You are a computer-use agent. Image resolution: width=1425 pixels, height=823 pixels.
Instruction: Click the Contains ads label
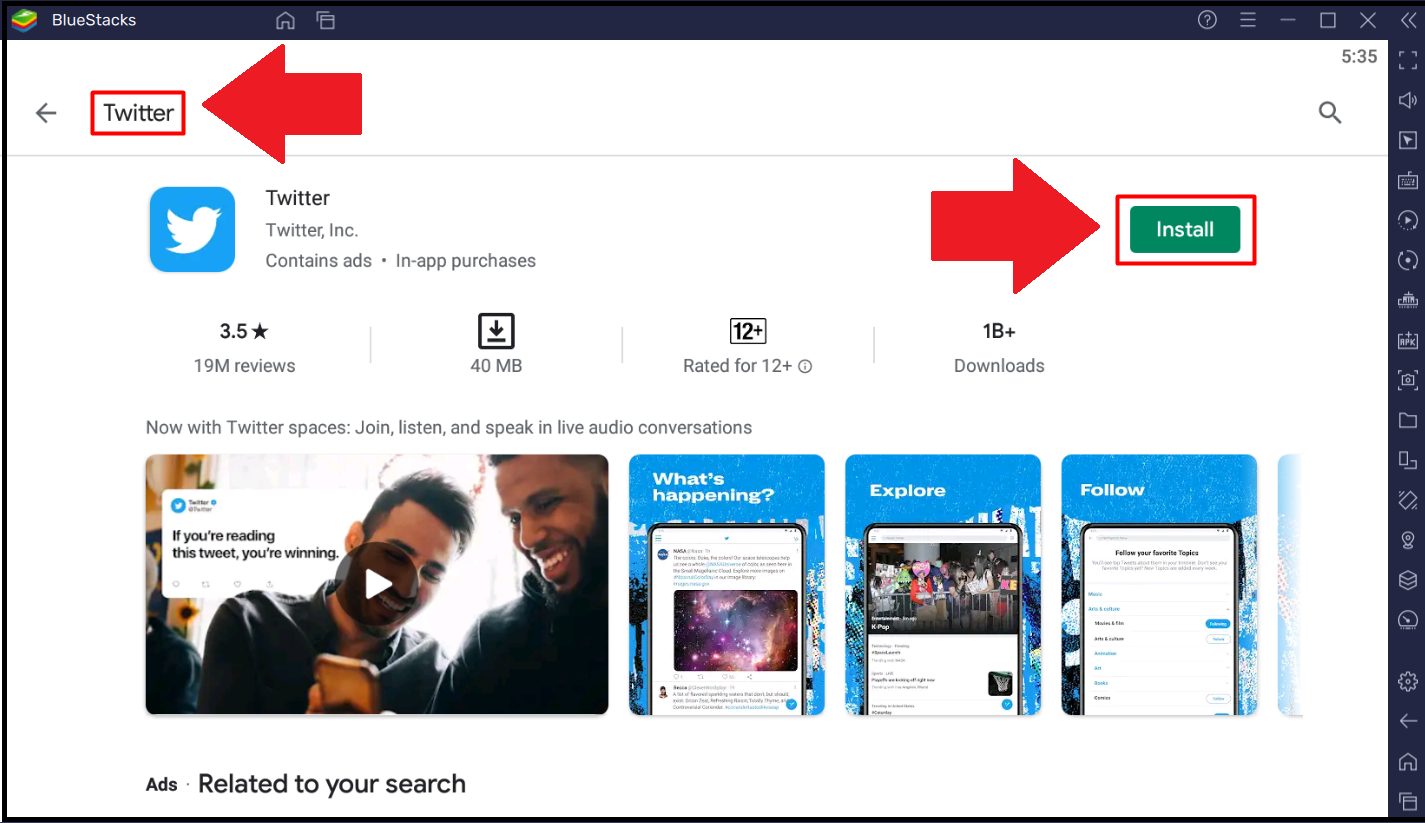[318, 261]
